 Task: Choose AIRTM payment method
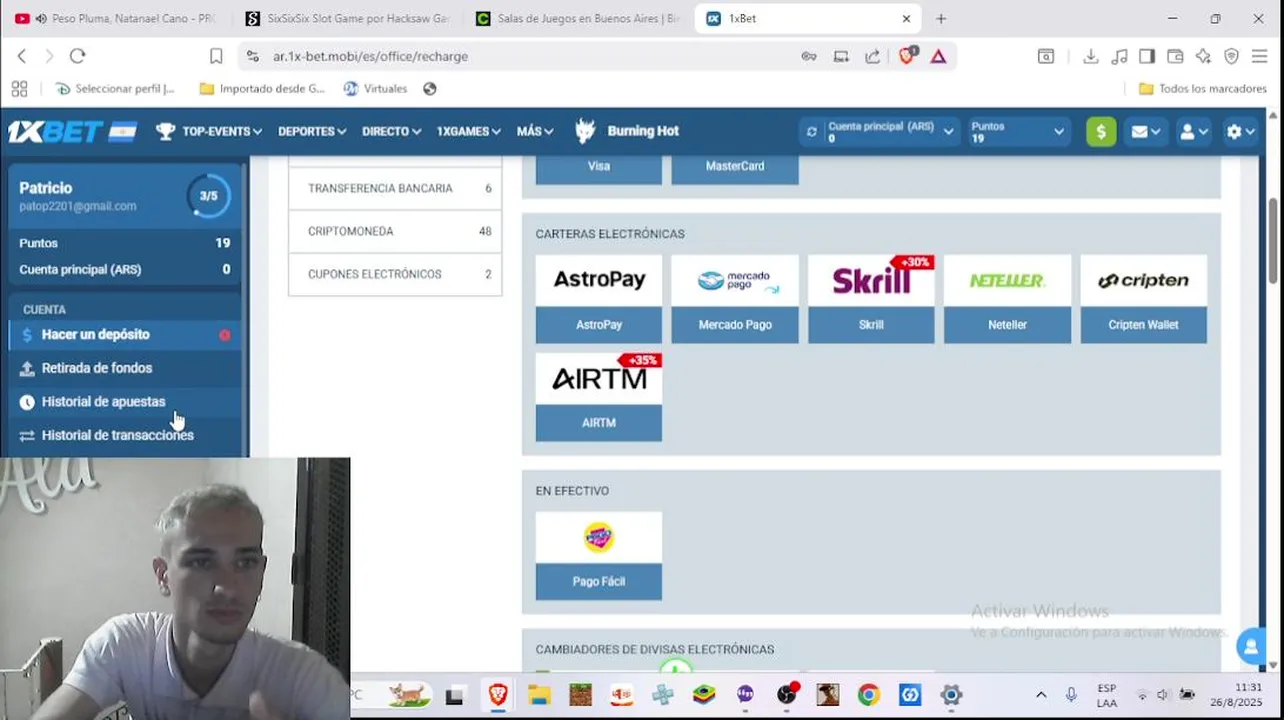pos(599,397)
